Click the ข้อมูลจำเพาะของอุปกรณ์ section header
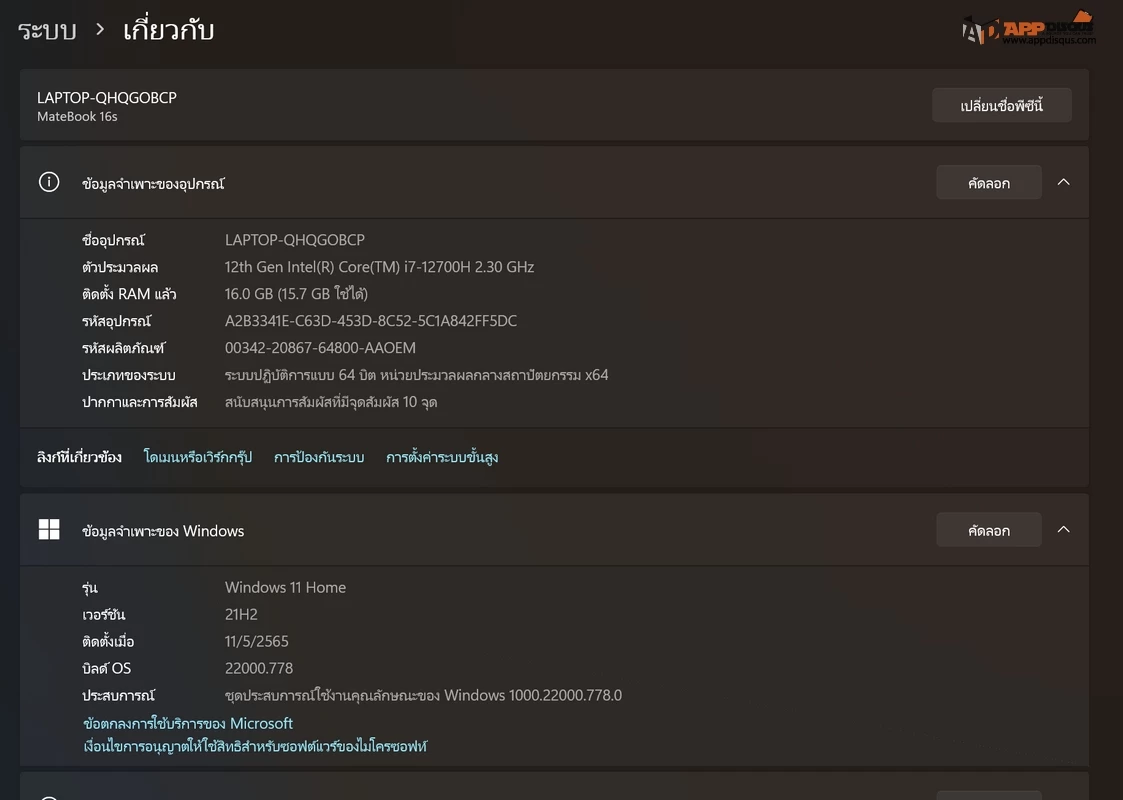The width and height of the screenshot is (1123, 800). pyautogui.click(x=554, y=183)
